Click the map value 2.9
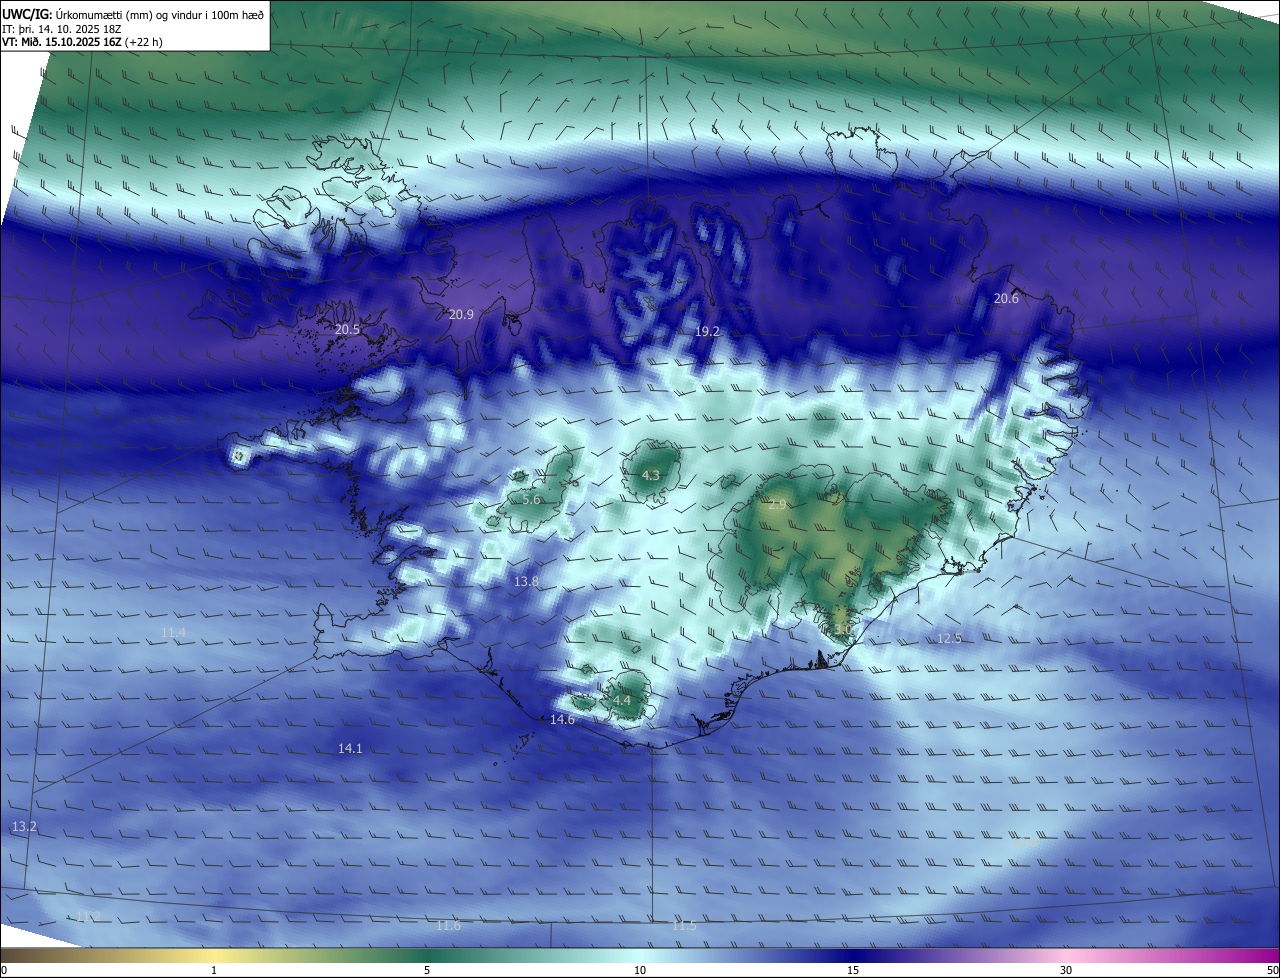The height and width of the screenshot is (978, 1280). point(777,505)
